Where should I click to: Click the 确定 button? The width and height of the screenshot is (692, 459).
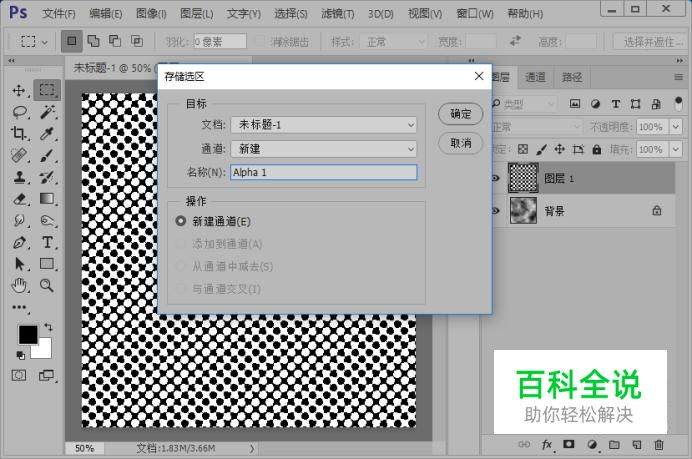460,114
